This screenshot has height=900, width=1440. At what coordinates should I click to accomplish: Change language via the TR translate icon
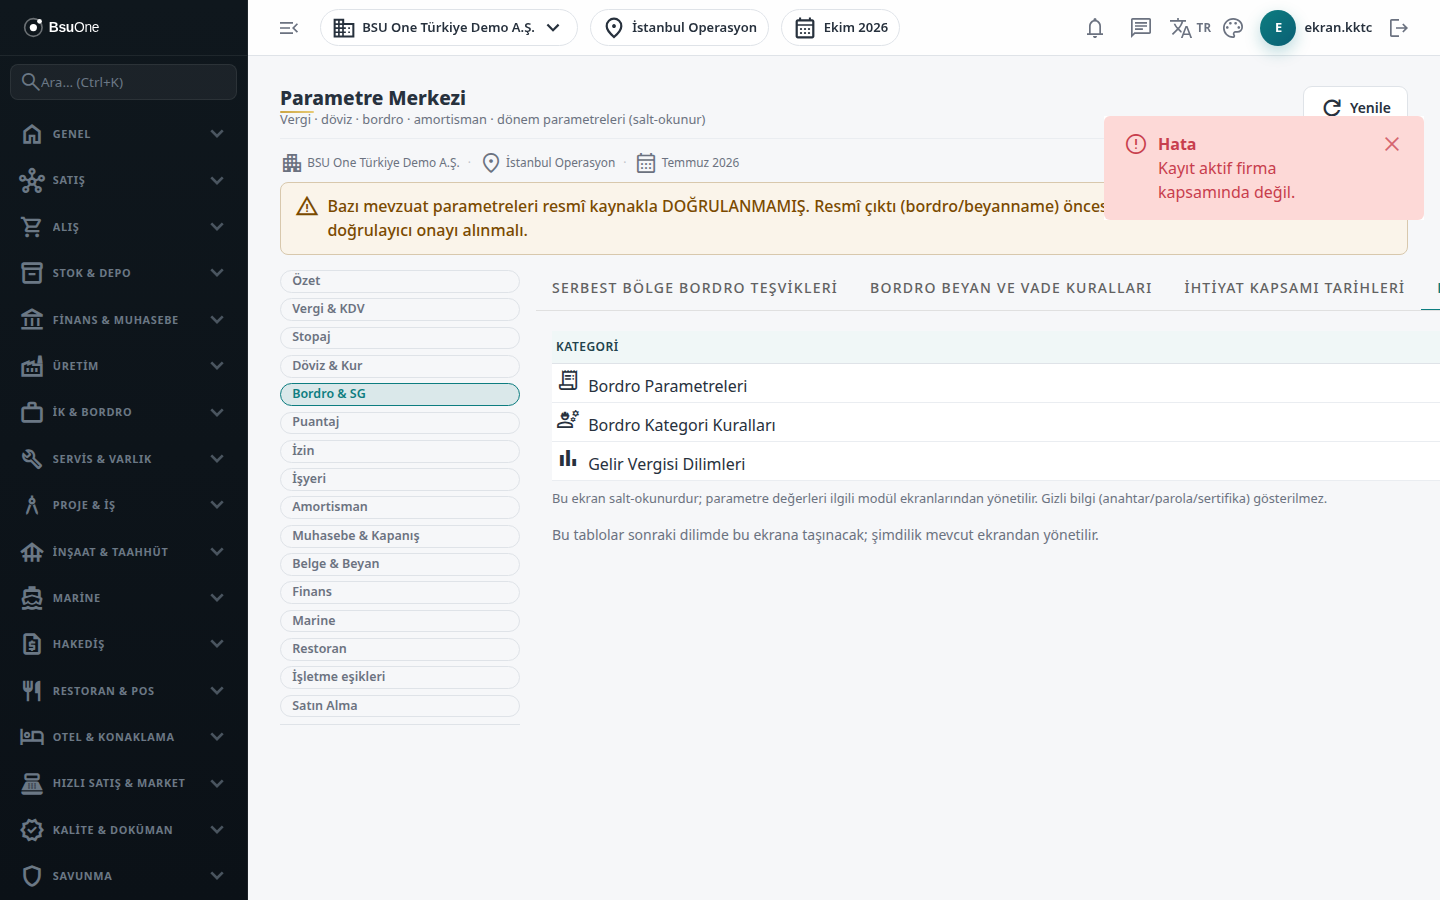click(1190, 28)
